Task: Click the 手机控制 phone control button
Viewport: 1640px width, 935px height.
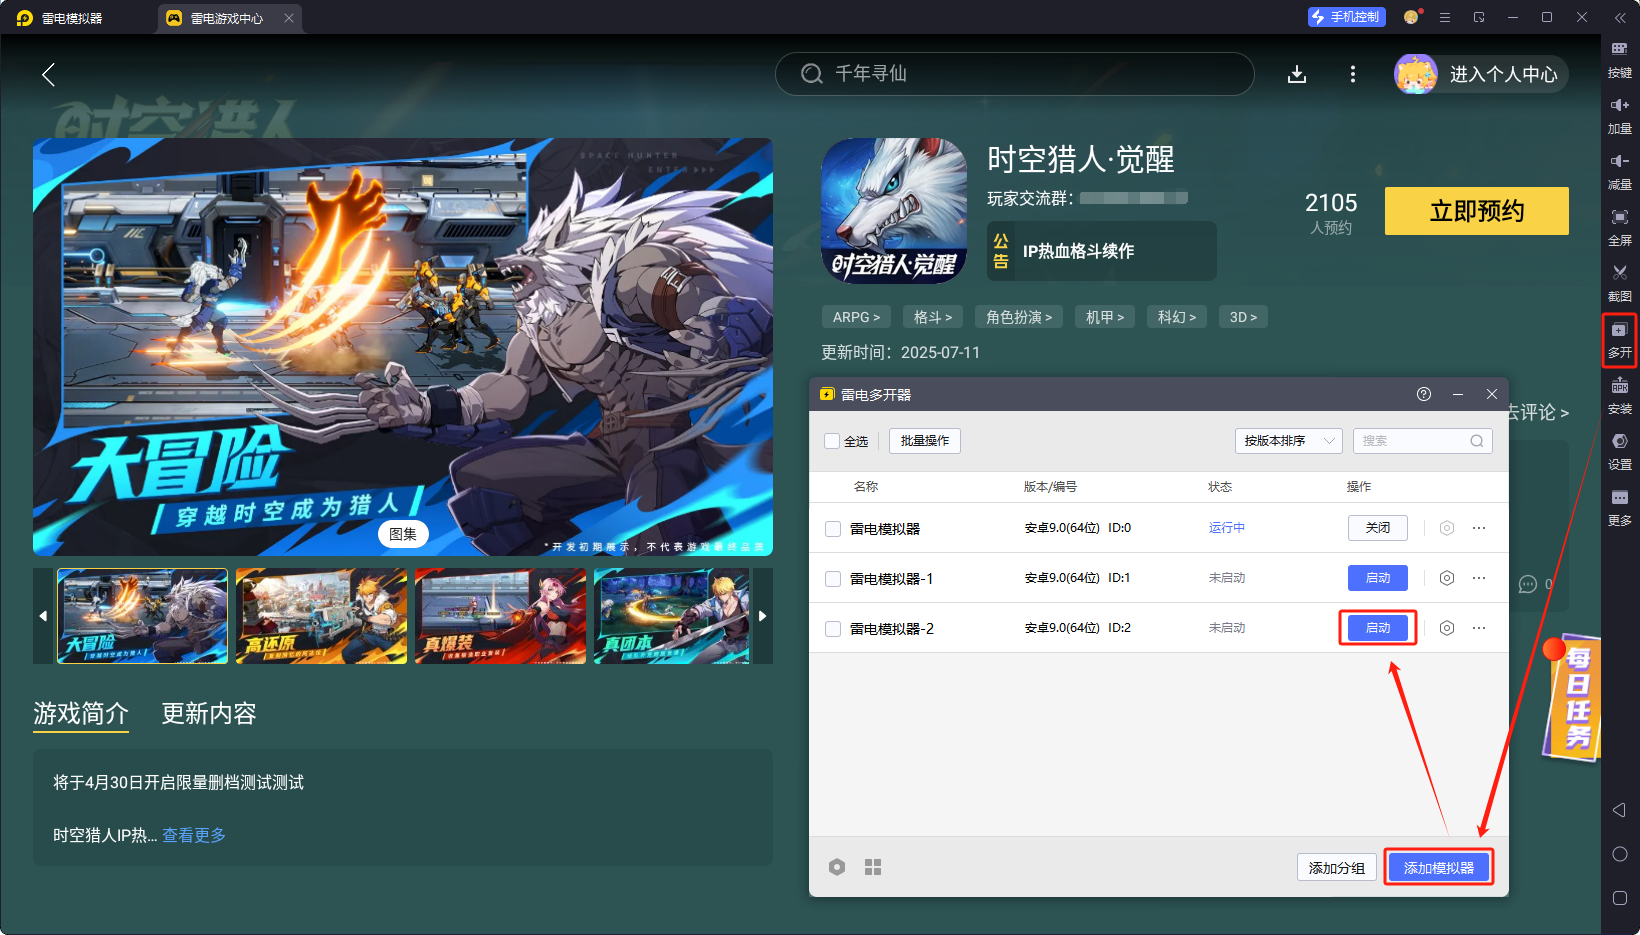Action: 1346,17
